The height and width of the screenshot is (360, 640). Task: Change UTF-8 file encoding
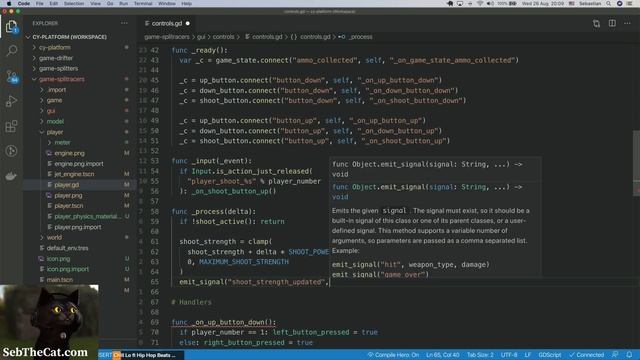509,355
